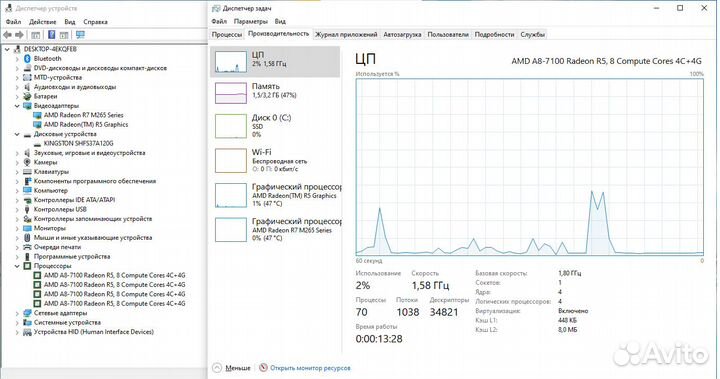The height and width of the screenshot is (379, 720).
Task: Select the Камеры camera icon
Action: tap(27, 162)
